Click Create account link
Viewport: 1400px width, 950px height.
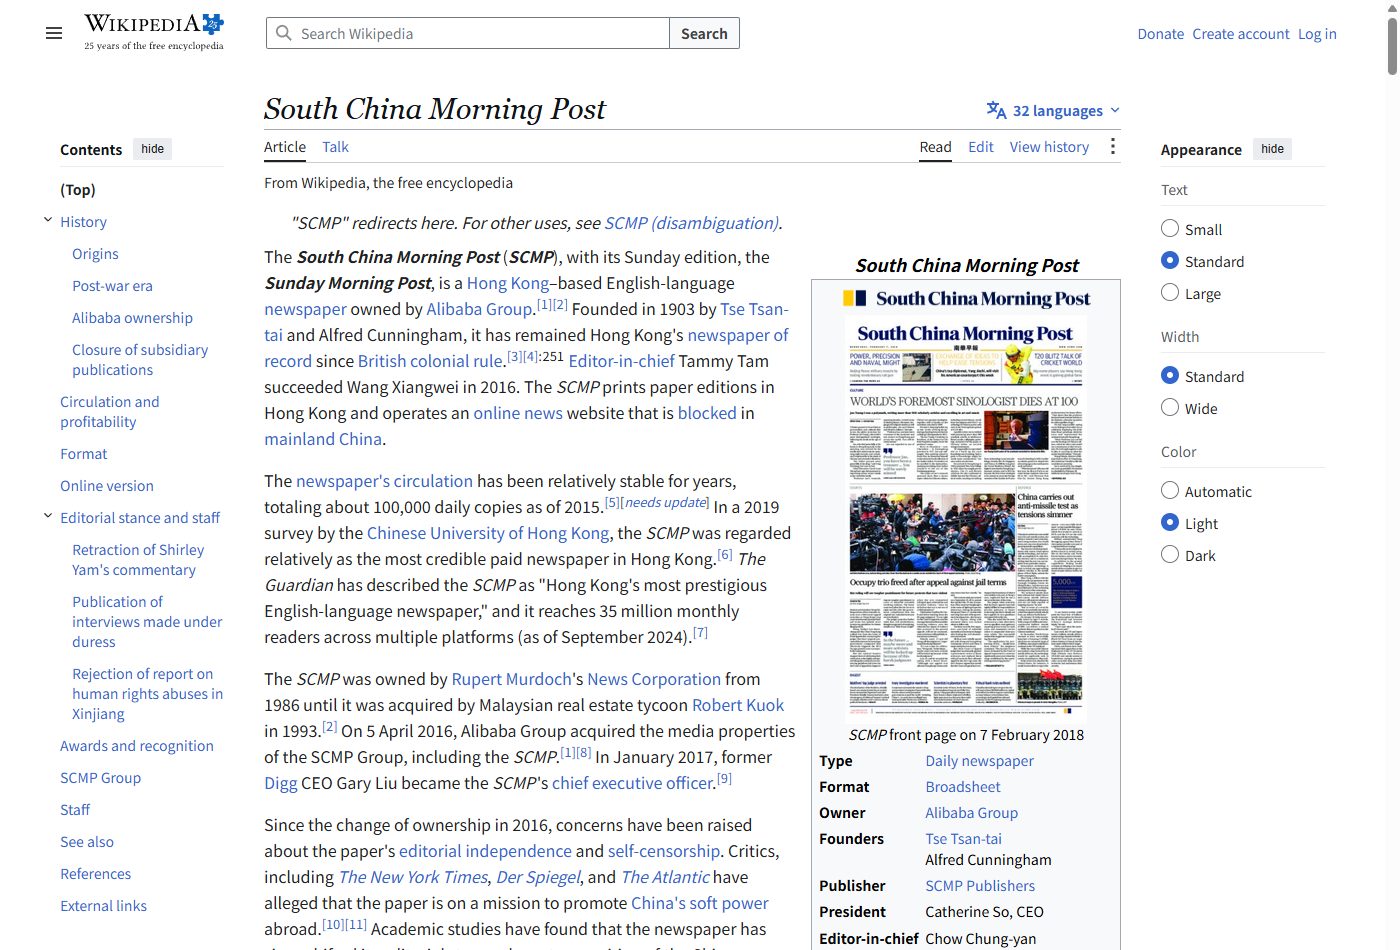pyautogui.click(x=1240, y=34)
